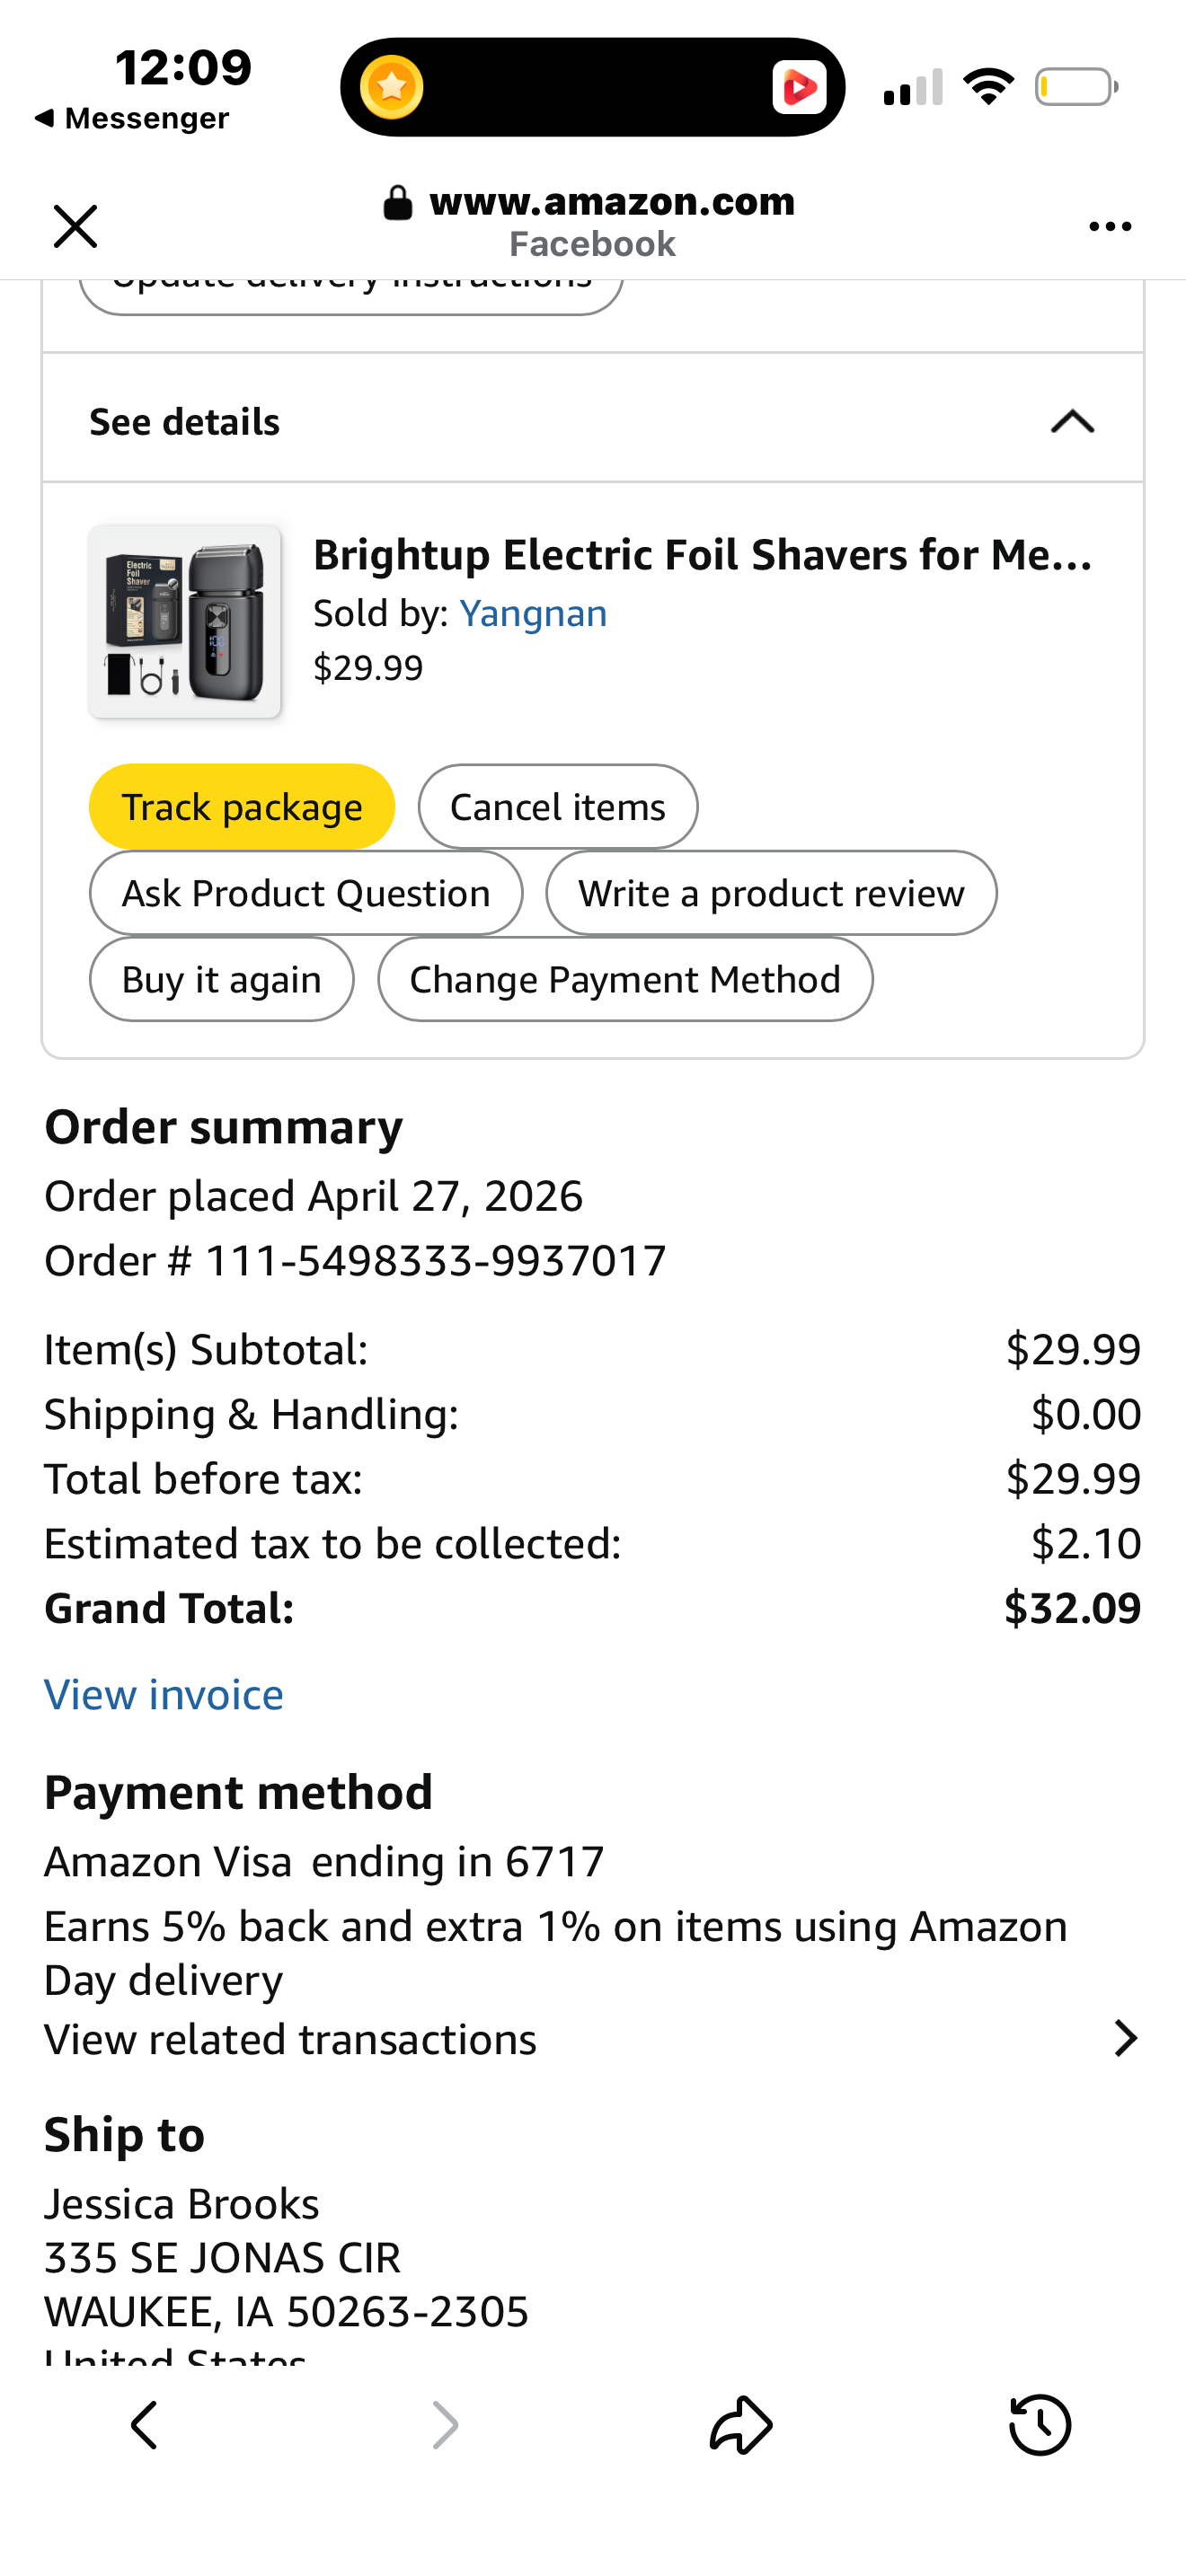Tap Buy it again
The width and height of the screenshot is (1186, 2576).
[x=221, y=979]
